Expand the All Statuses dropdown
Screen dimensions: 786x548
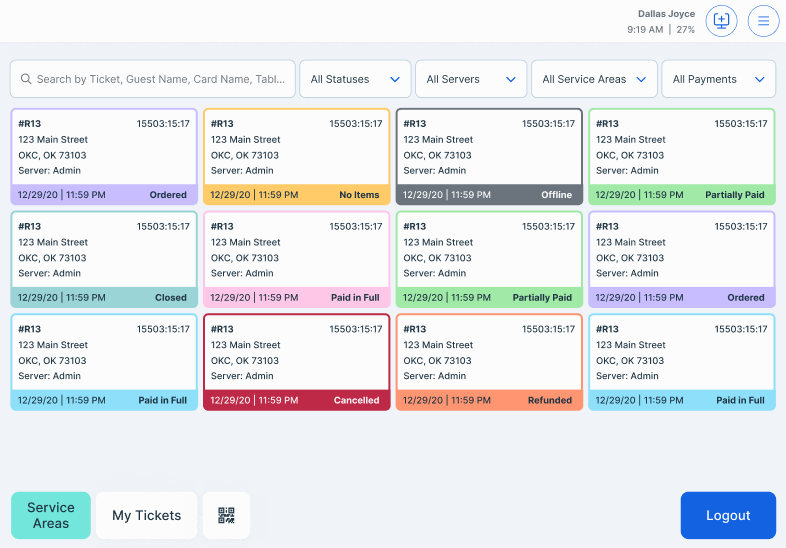(355, 79)
